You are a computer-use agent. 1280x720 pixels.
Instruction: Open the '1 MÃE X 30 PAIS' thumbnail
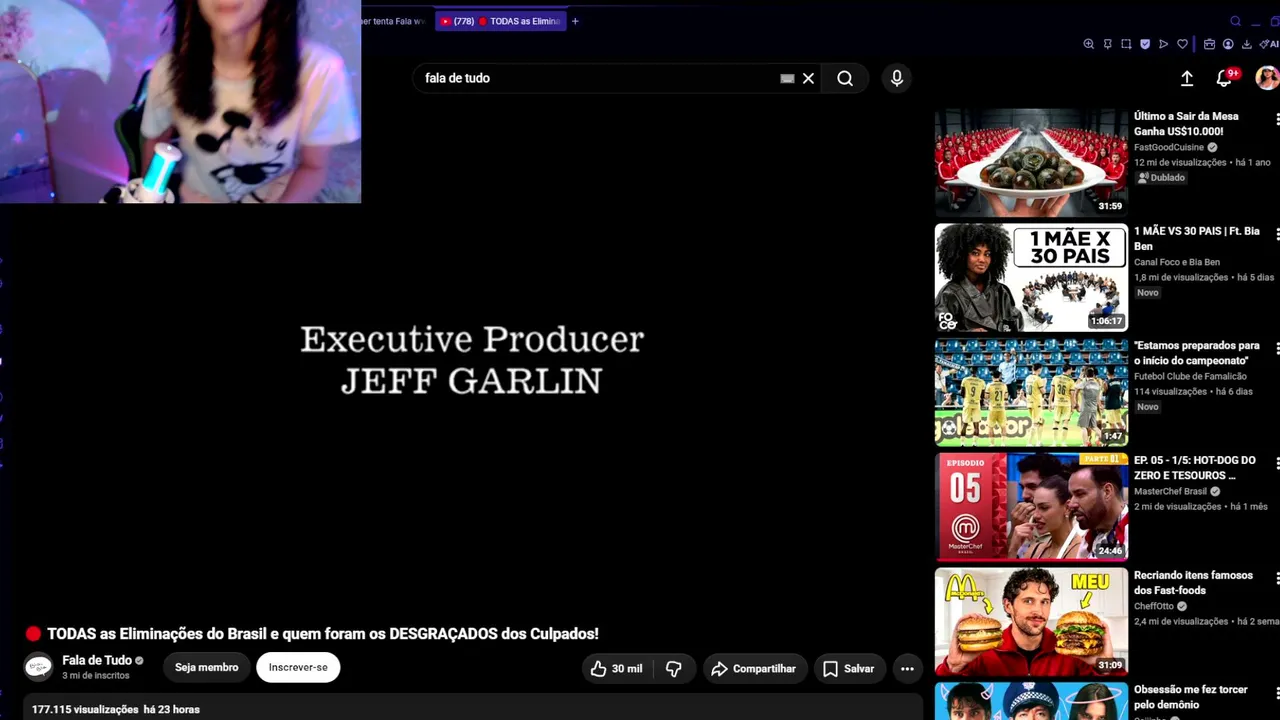click(1031, 277)
